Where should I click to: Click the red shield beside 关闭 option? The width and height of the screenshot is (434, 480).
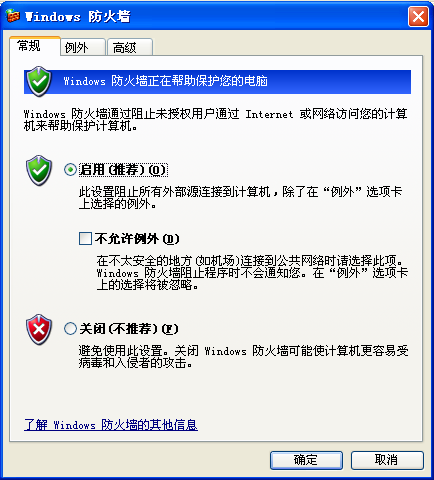pyautogui.click(x=39, y=329)
